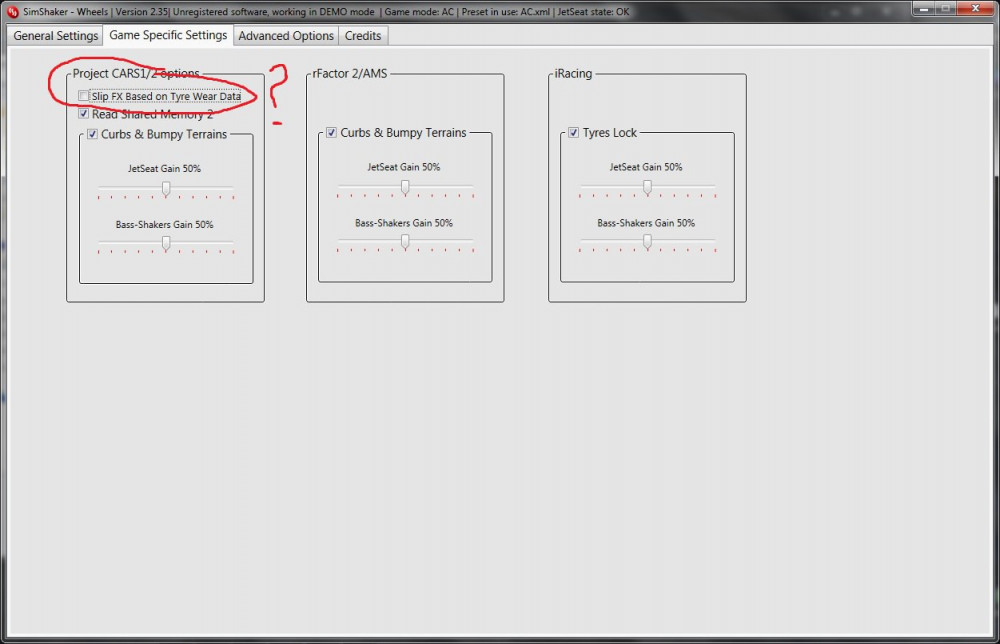Click the SimShaker app icon in title bar

point(13,11)
